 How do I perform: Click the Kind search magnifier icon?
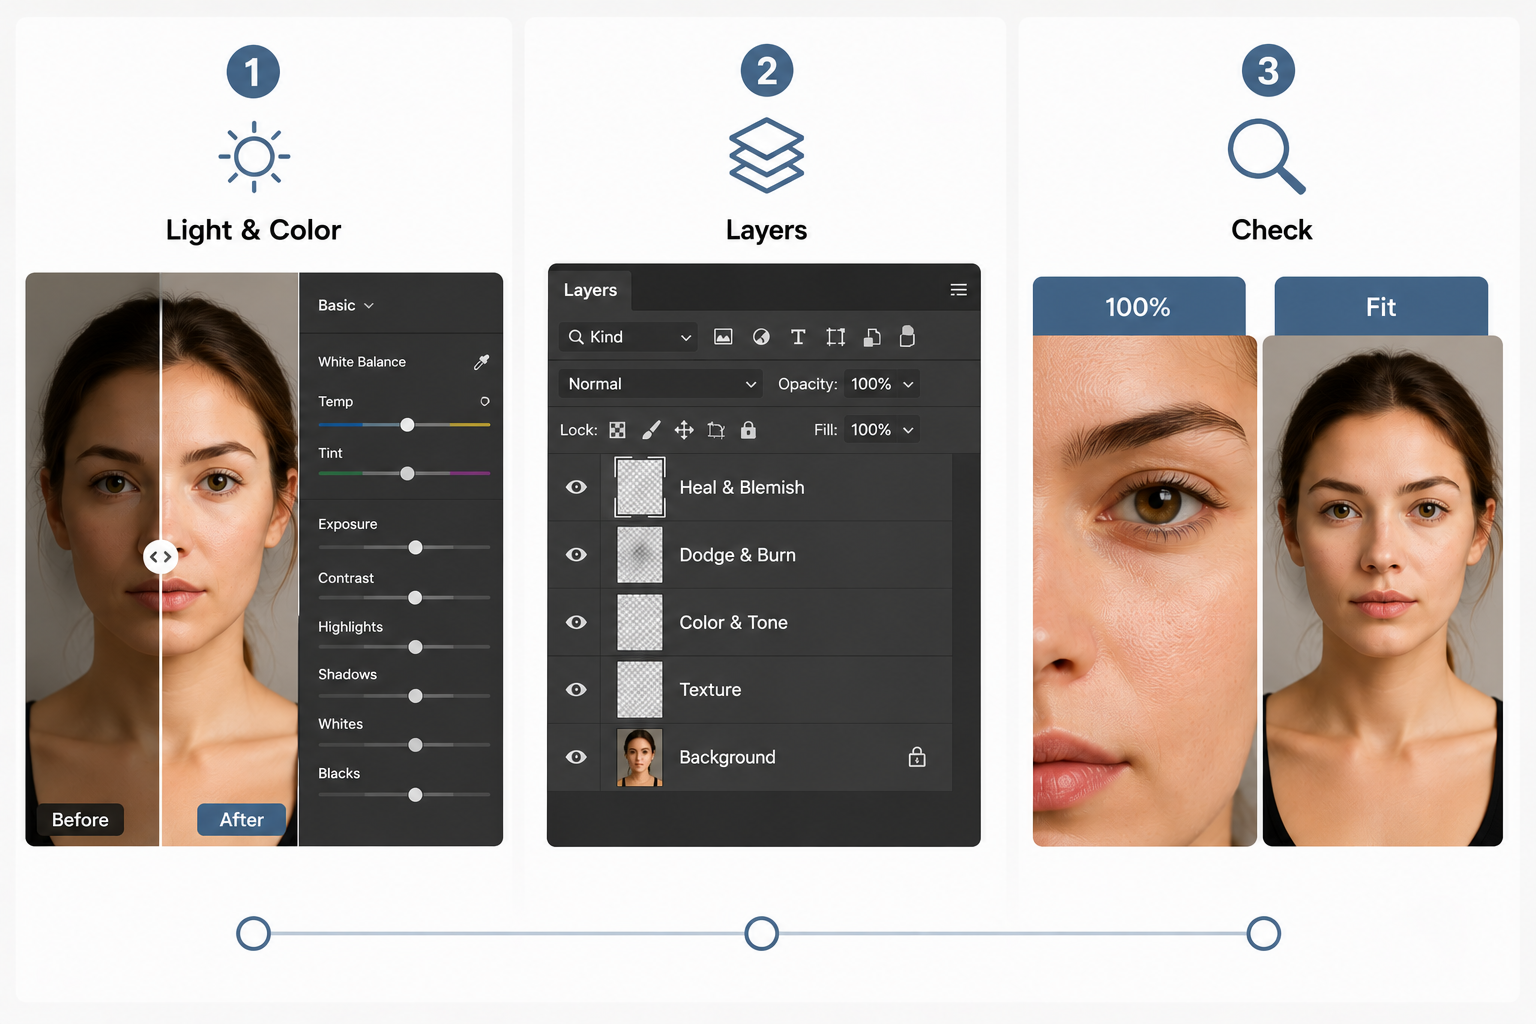[576, 337]
